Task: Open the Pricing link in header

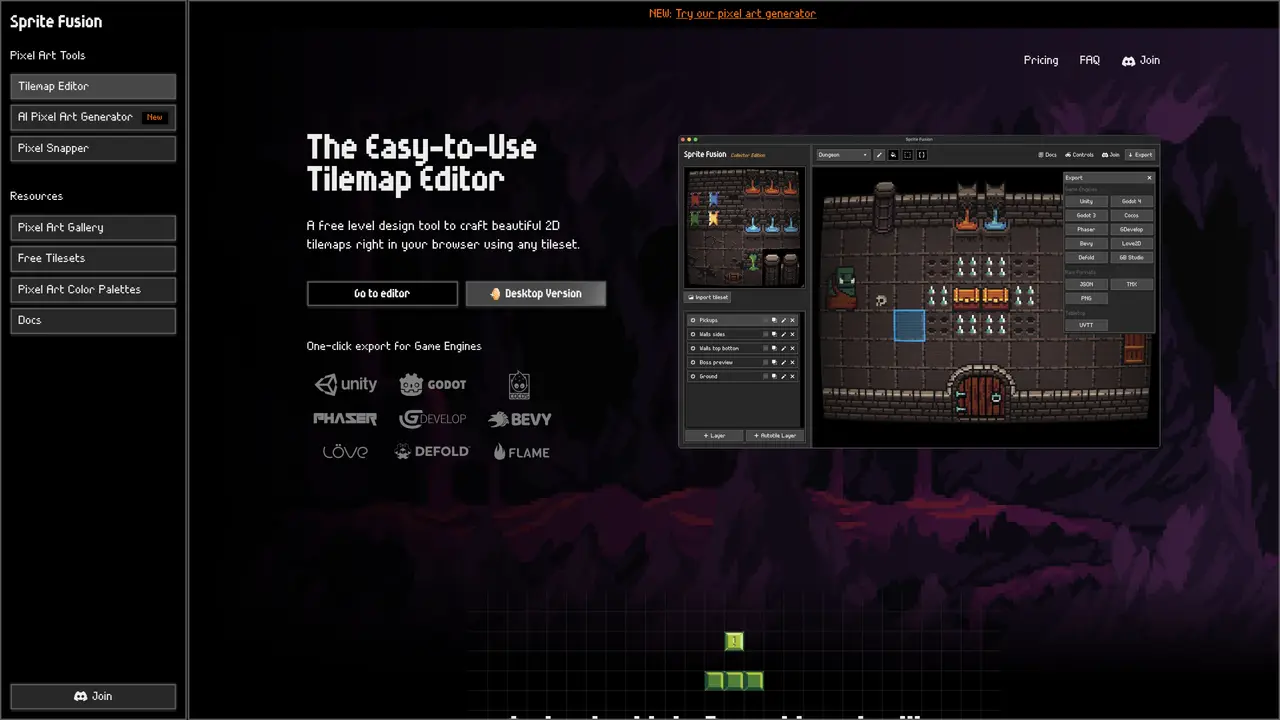Action: (1041, 60)
